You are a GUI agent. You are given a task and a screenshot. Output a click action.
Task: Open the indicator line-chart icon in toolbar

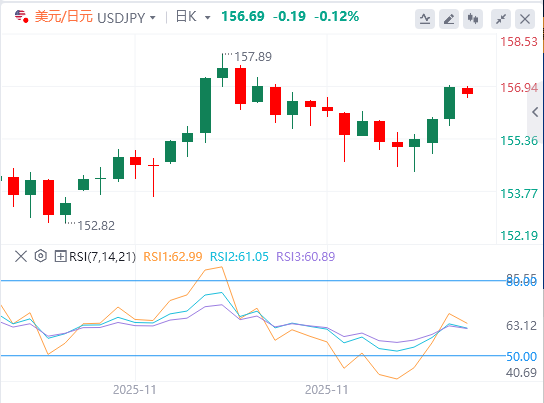425,19
